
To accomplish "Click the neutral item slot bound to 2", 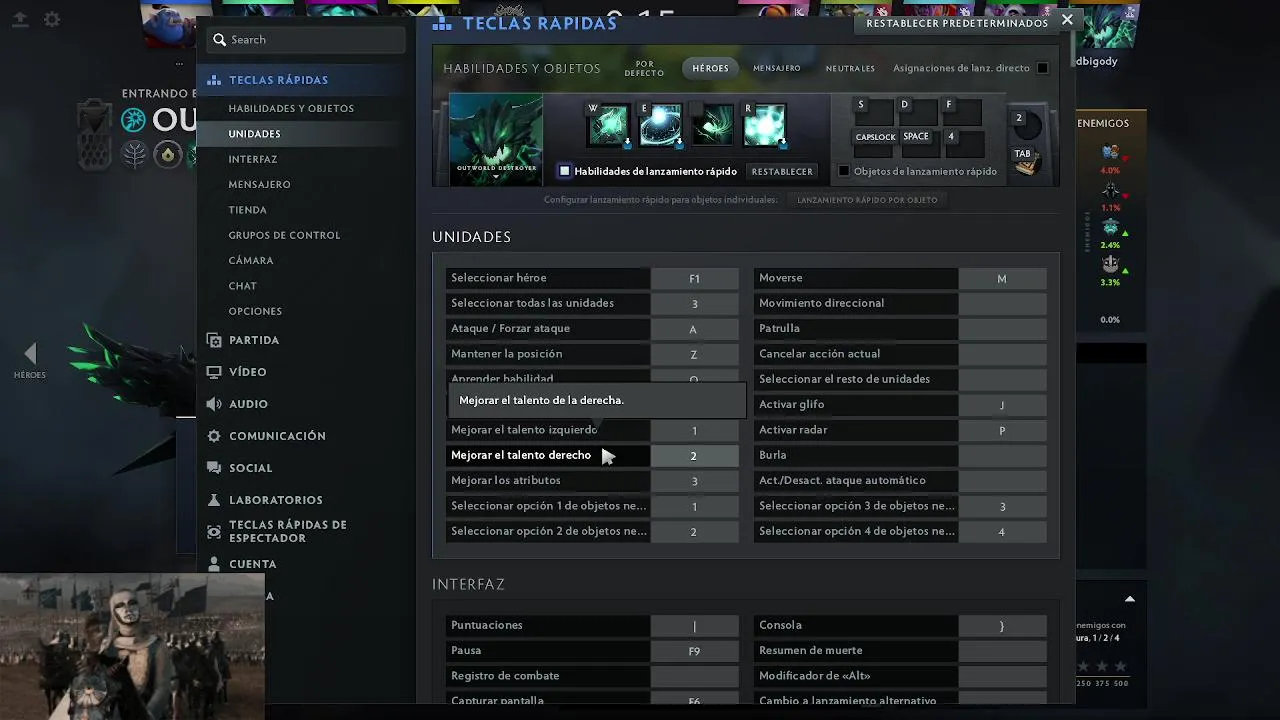I will tap(1026, 124).
